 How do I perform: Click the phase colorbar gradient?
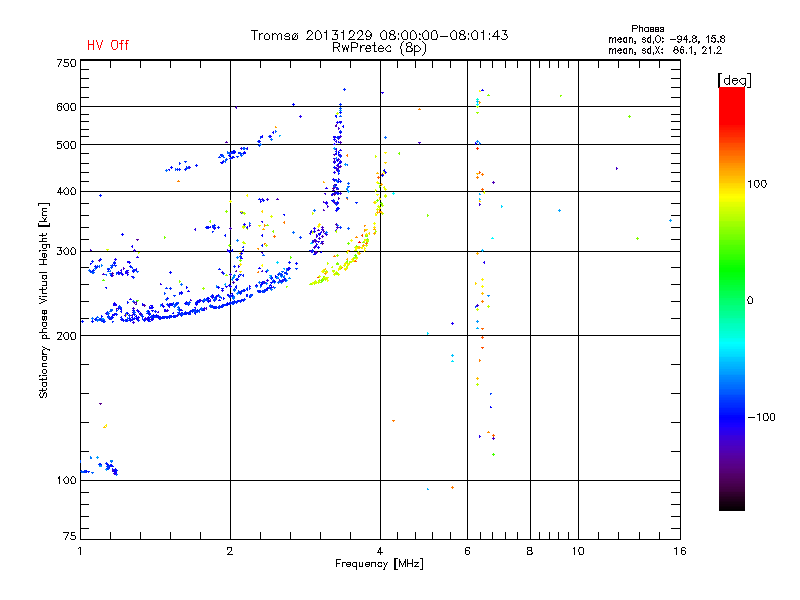[732, 298]
